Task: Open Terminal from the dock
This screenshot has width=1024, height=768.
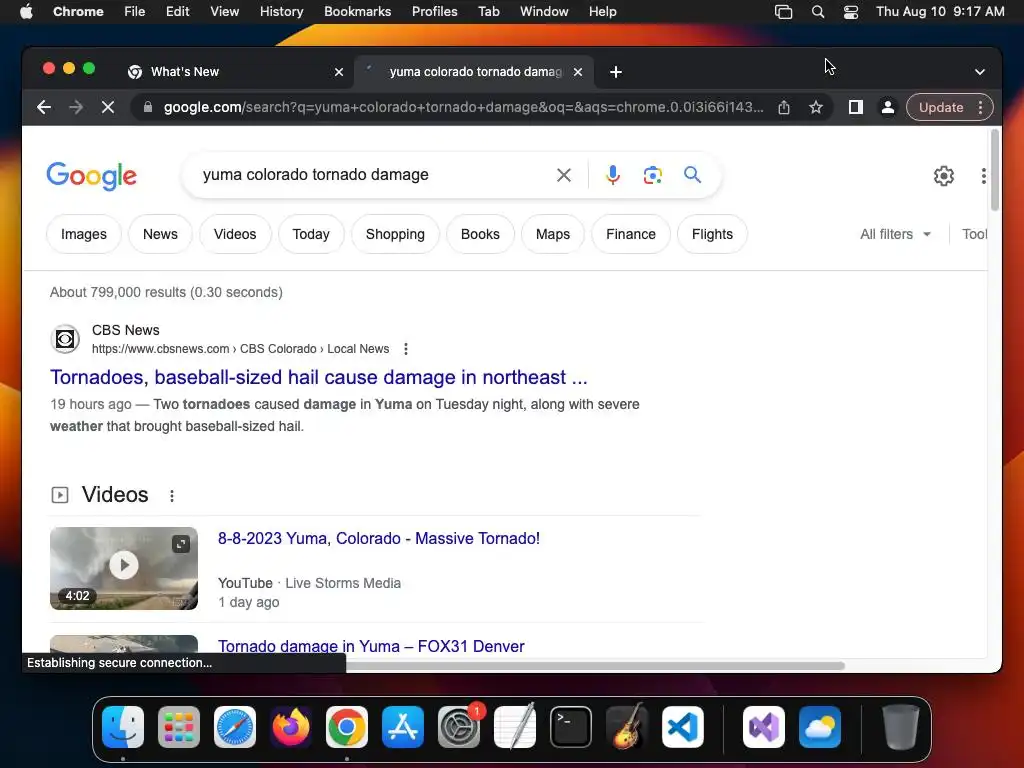Action: tap(571, 727)
